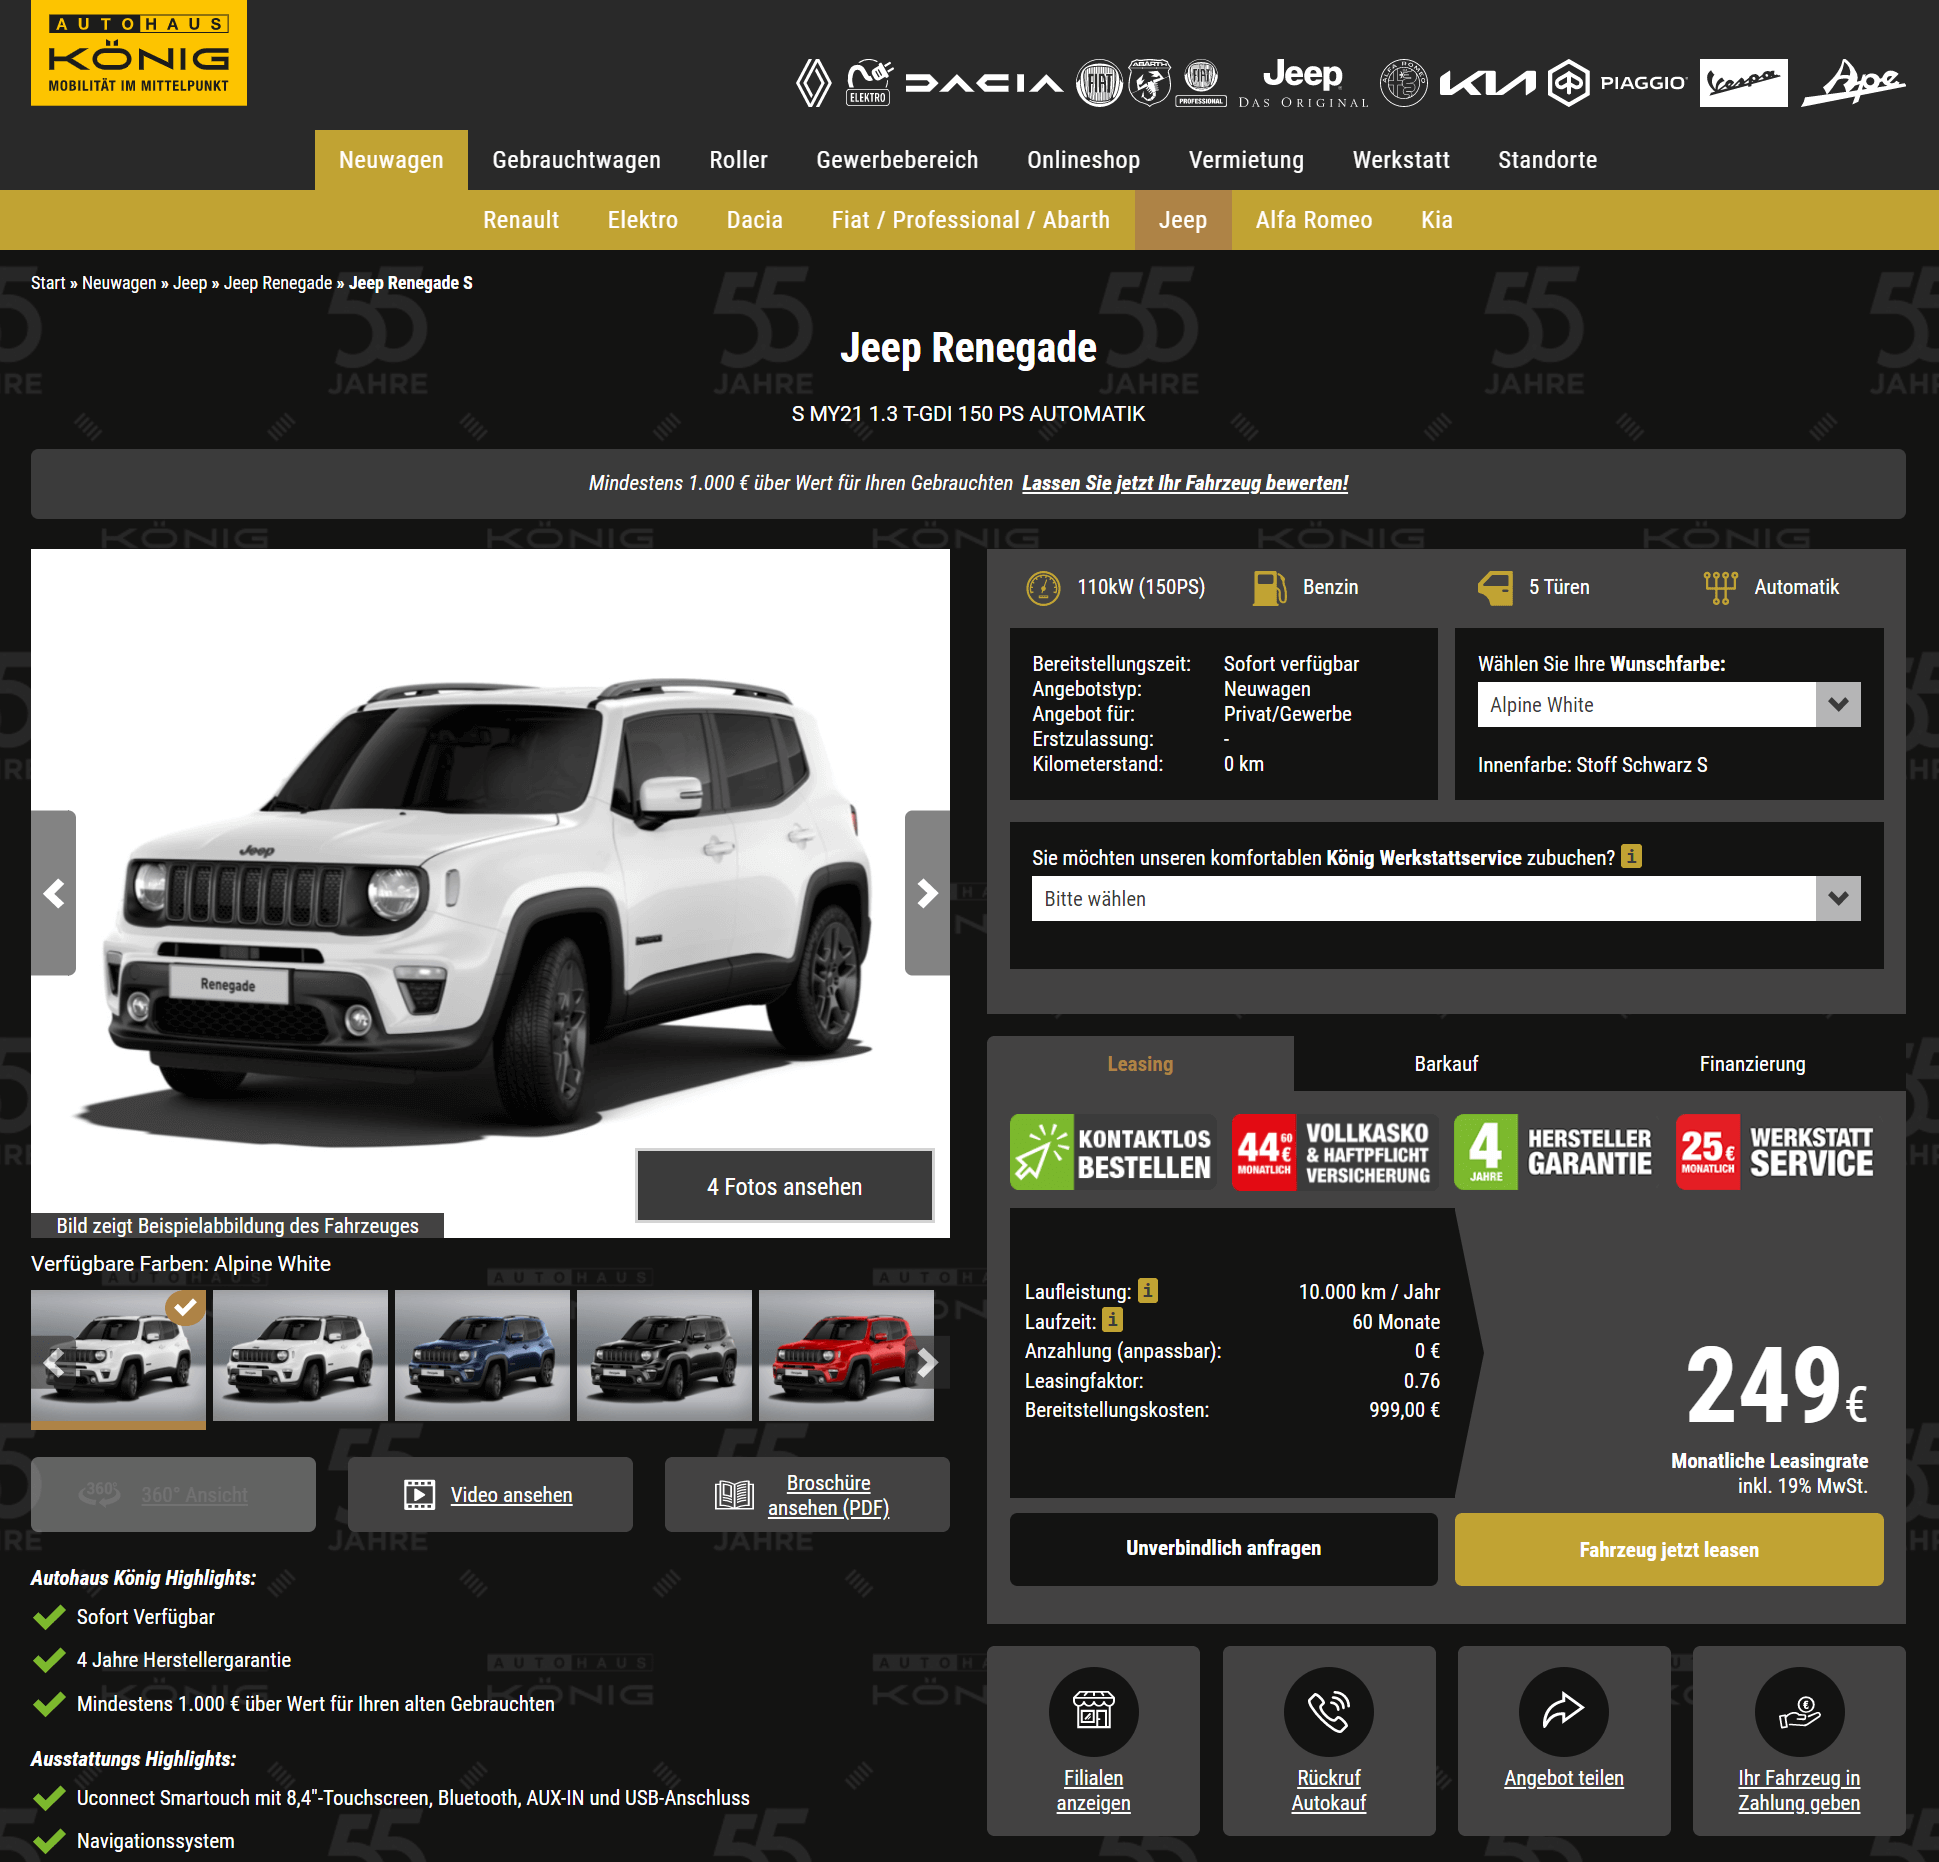Viewport: 1939px width, 1862px height.
Task: Click the Rückruf Autokauf phone icon
Action: click(x=1329, y=1711)
